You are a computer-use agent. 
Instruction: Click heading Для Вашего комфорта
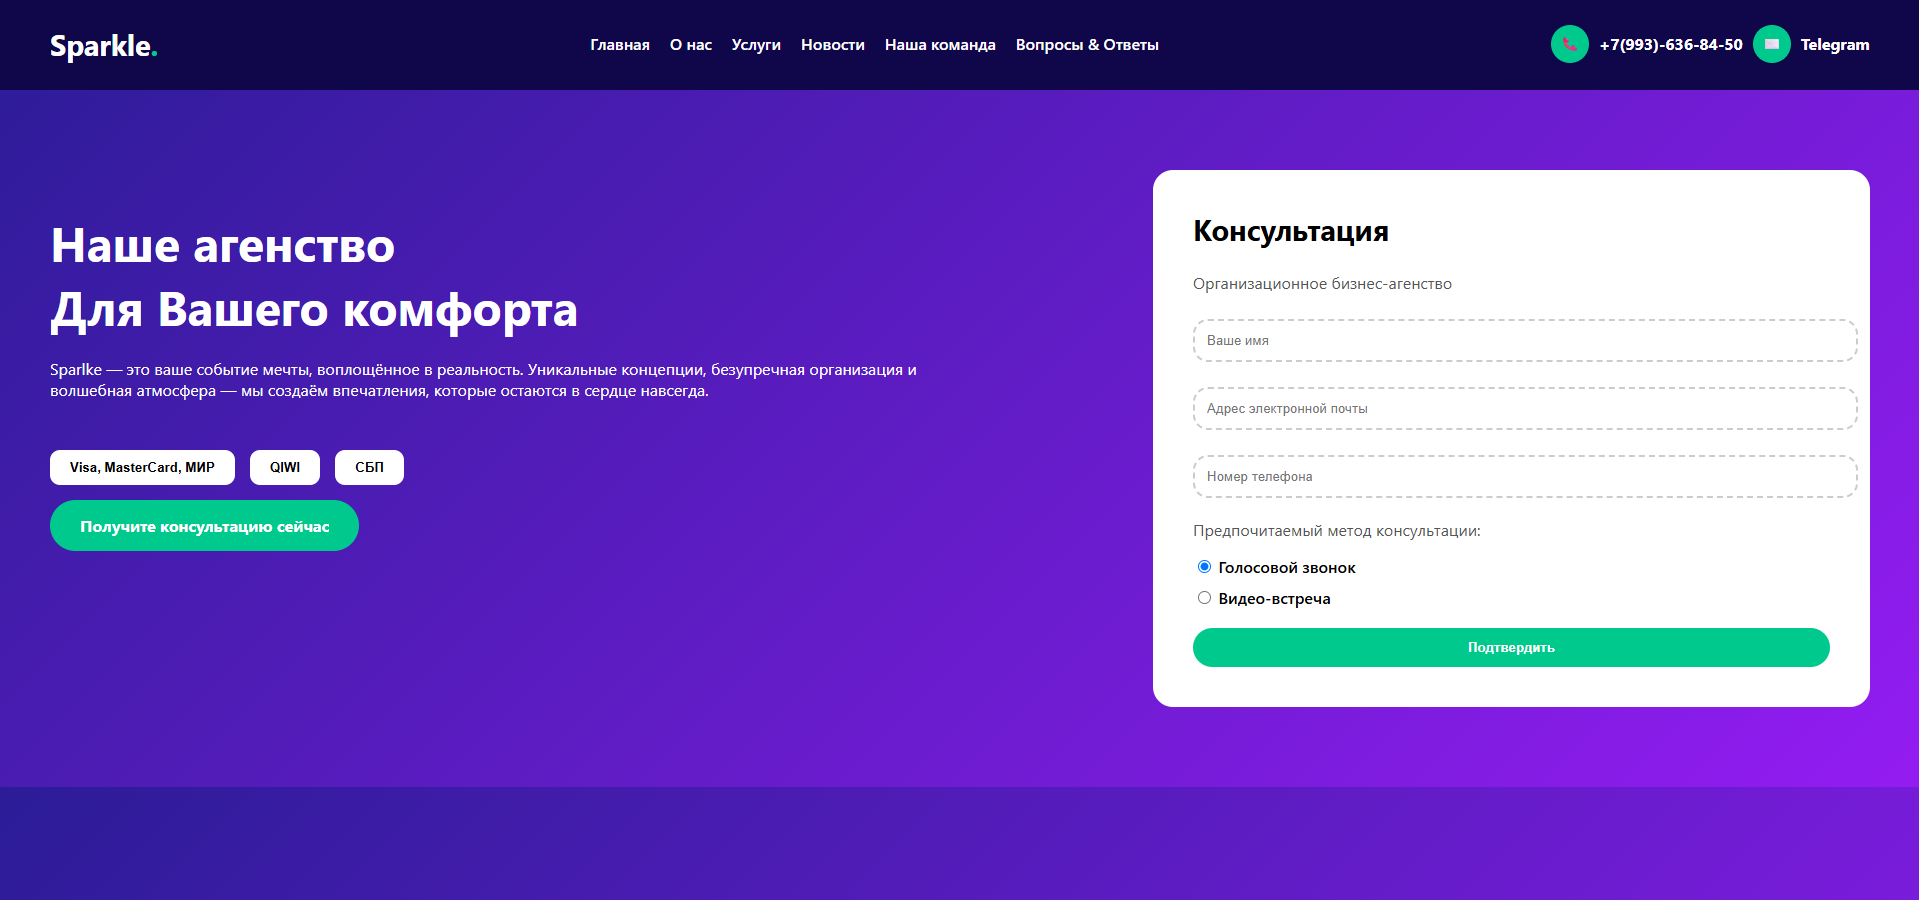[314, 310]
